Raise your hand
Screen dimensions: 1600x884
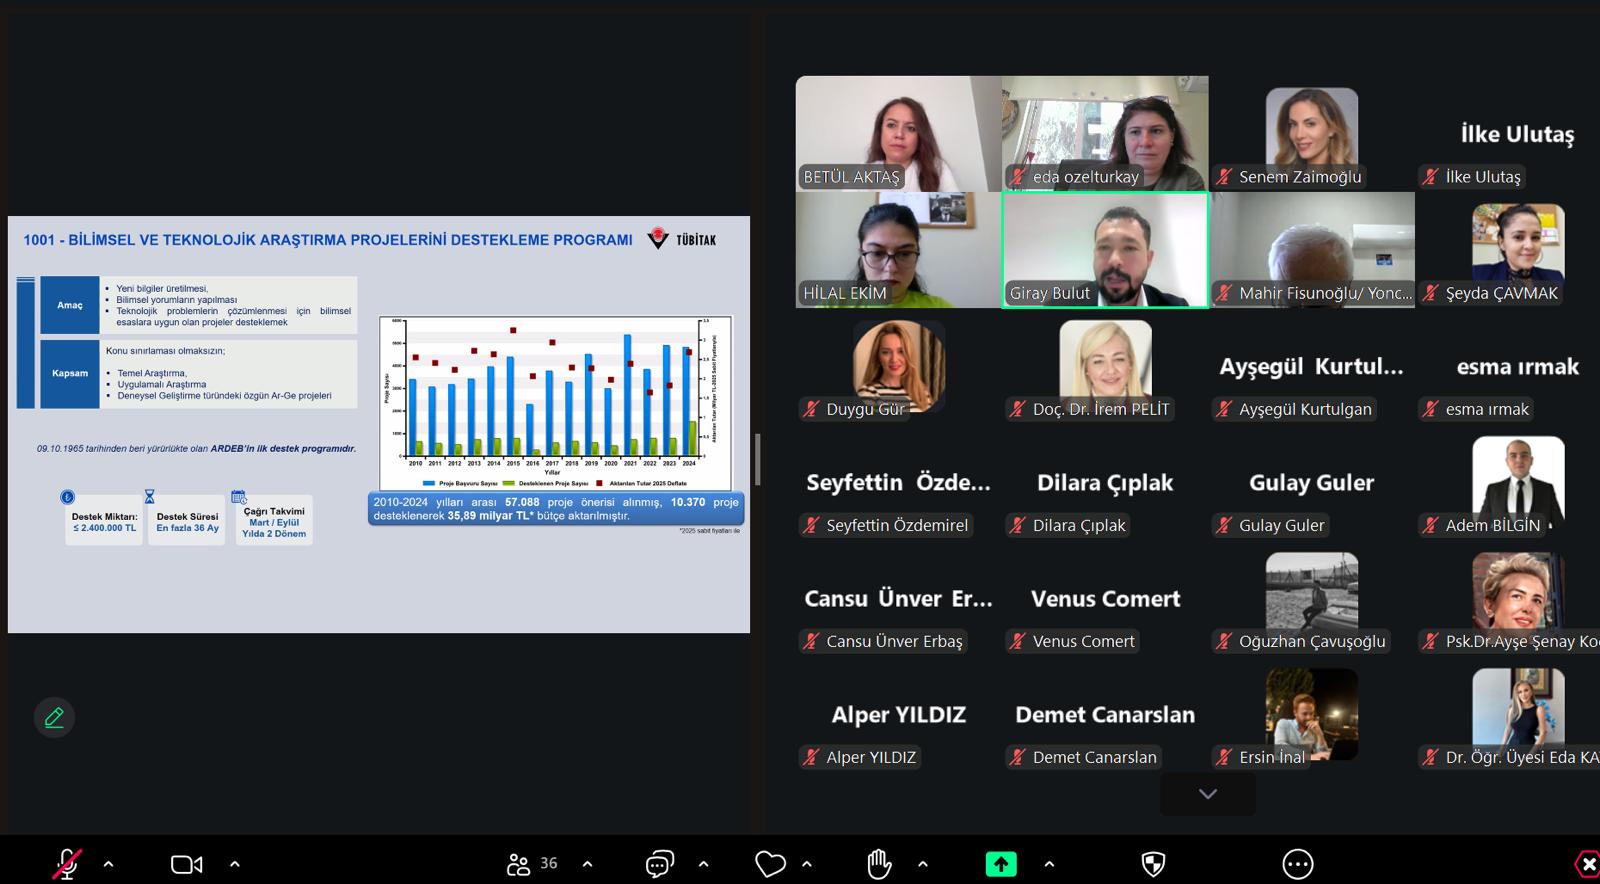(879, 864)
